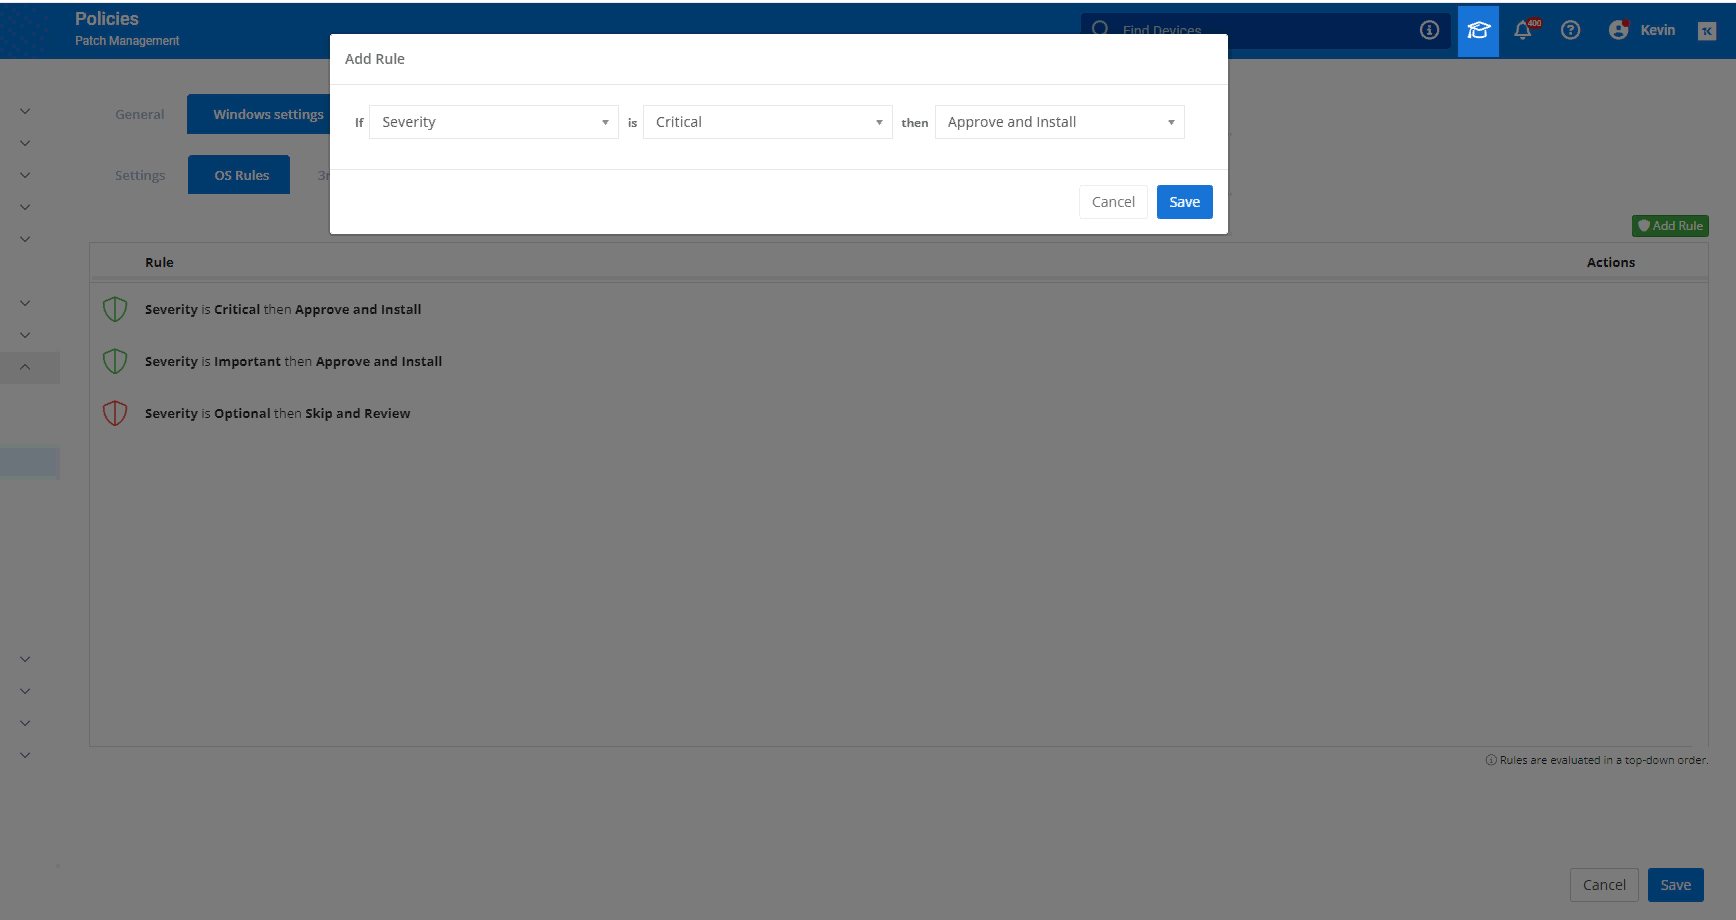
Task: Open the graduation cap learning icon
Action: click(1478, 30)
